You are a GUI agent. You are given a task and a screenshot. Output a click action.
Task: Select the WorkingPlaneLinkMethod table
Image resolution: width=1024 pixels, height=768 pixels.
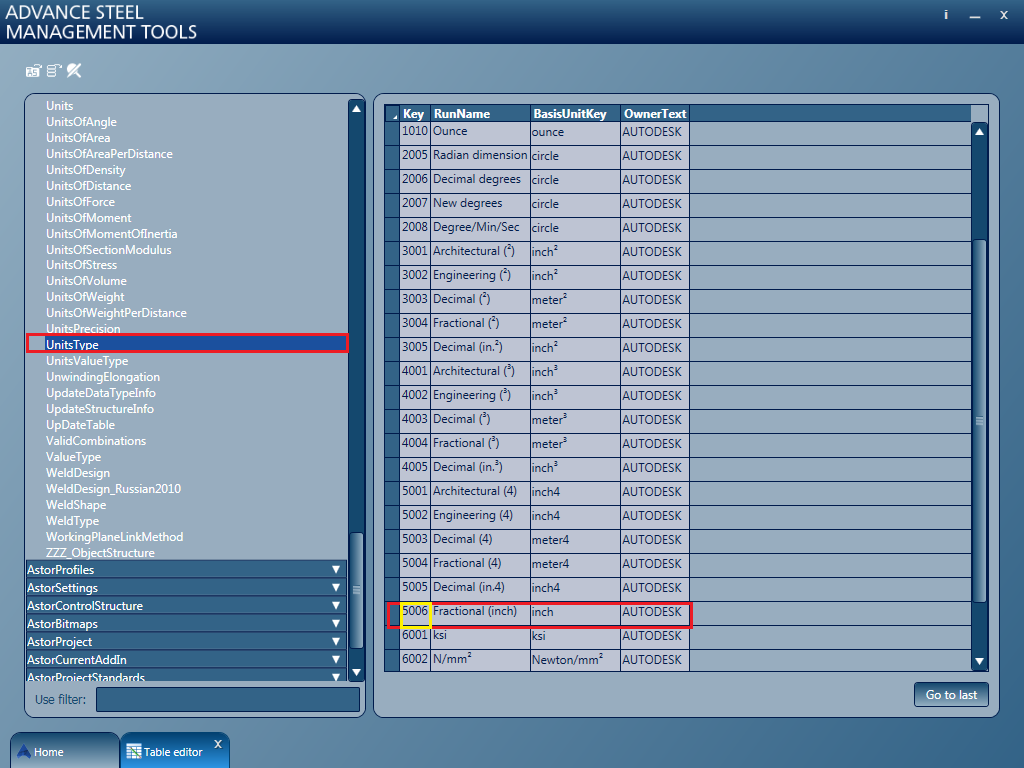(x=114, y=537)
